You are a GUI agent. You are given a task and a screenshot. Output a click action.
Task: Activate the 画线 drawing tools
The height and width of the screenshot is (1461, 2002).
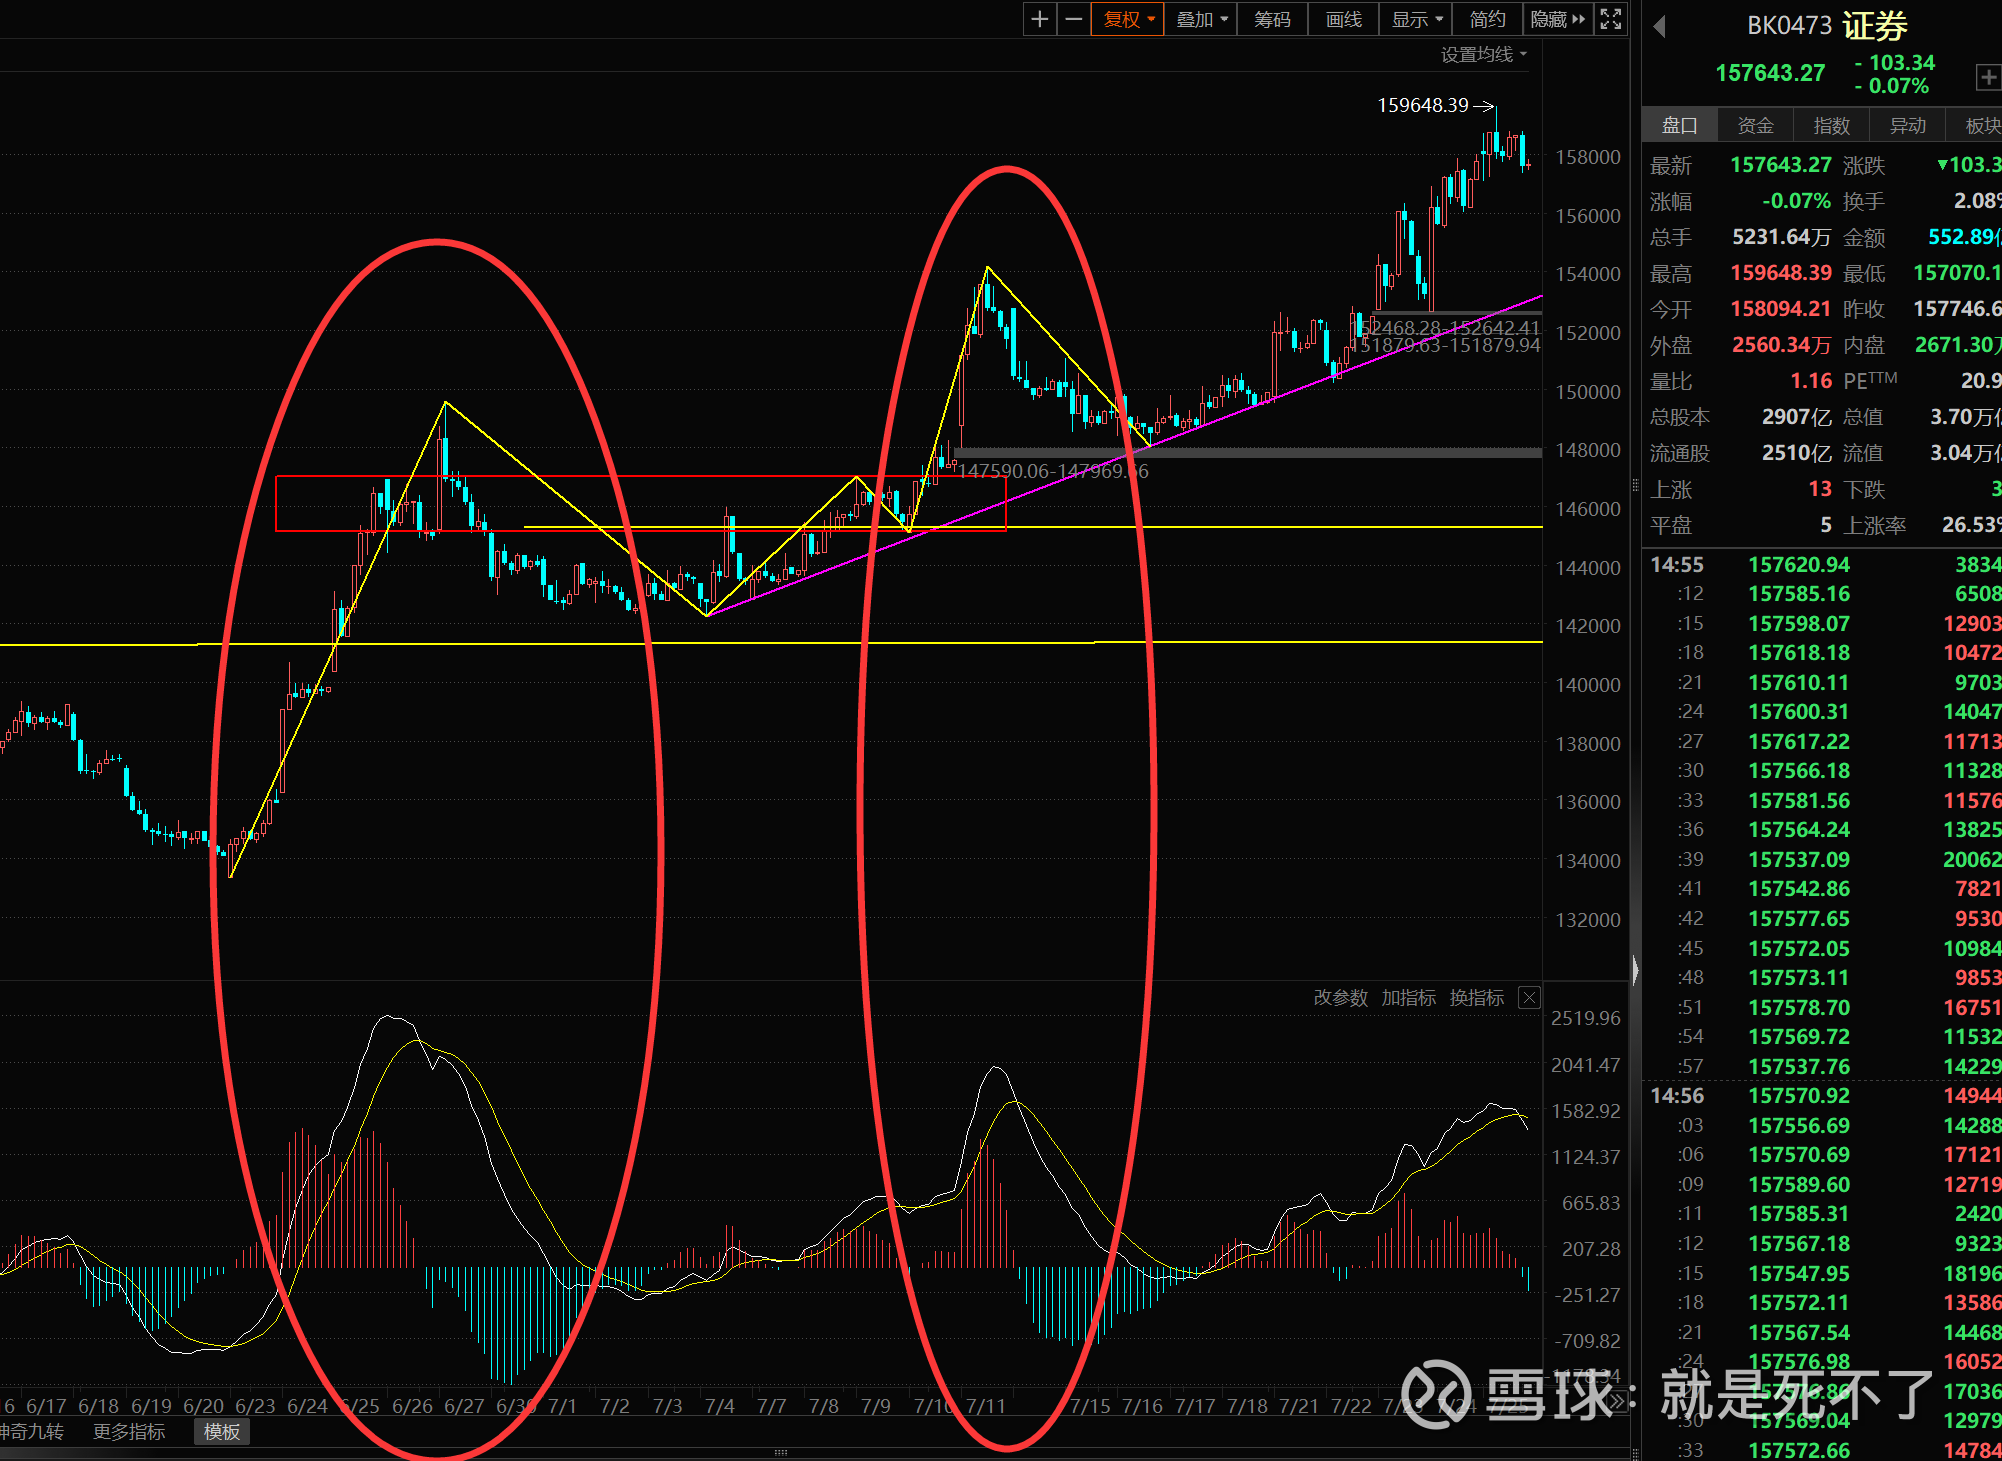pos(1343,19)
